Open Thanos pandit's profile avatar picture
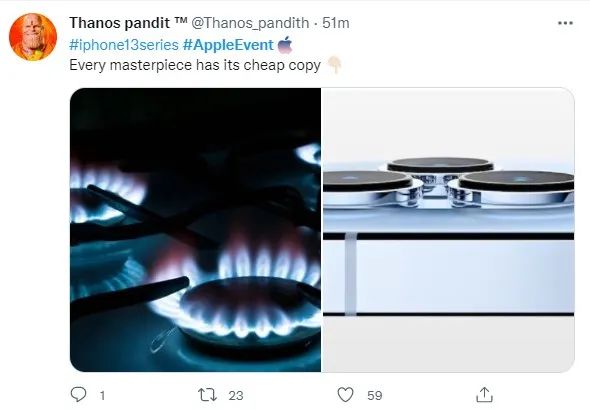 pos(33,37)
